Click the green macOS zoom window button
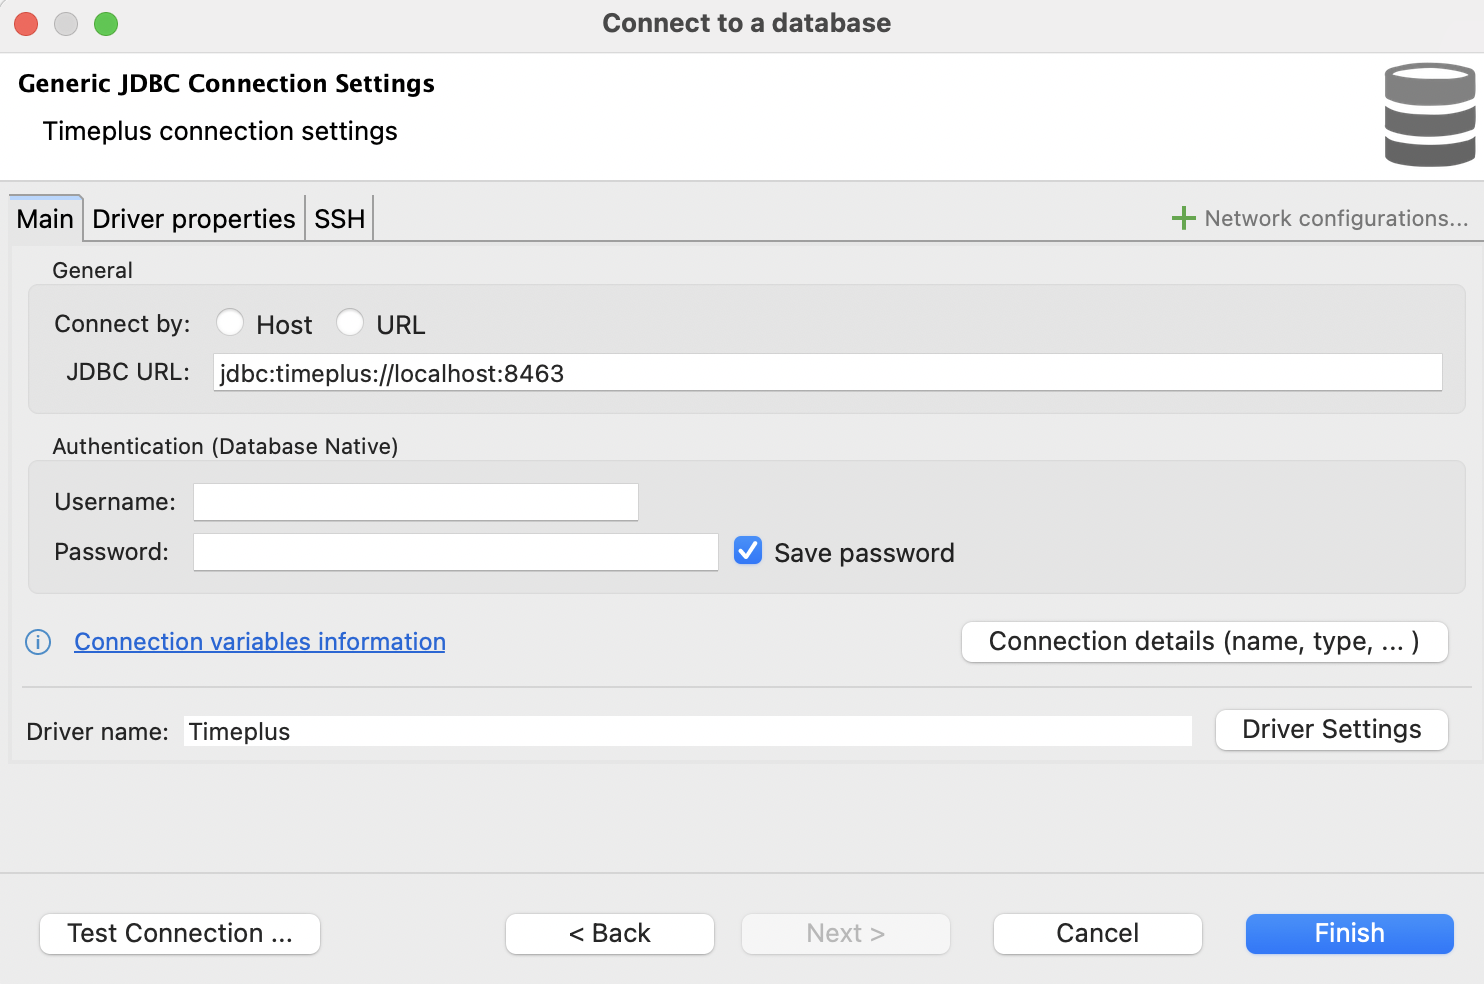This screenshot has width=1484, height=984. (x=106, y=24)
